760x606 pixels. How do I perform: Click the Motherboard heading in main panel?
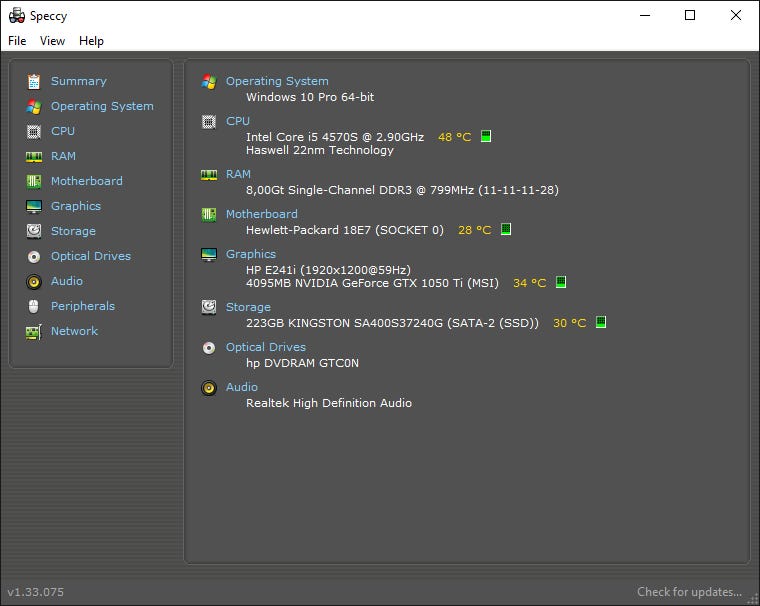[261, 214]
